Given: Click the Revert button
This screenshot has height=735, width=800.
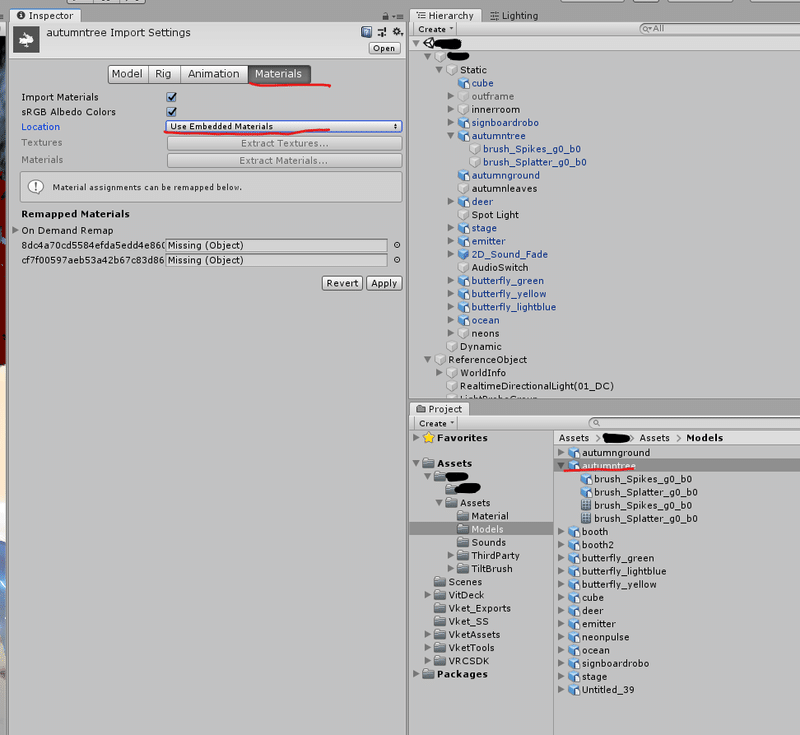Looking at the screenshot, I should [342, 283].
